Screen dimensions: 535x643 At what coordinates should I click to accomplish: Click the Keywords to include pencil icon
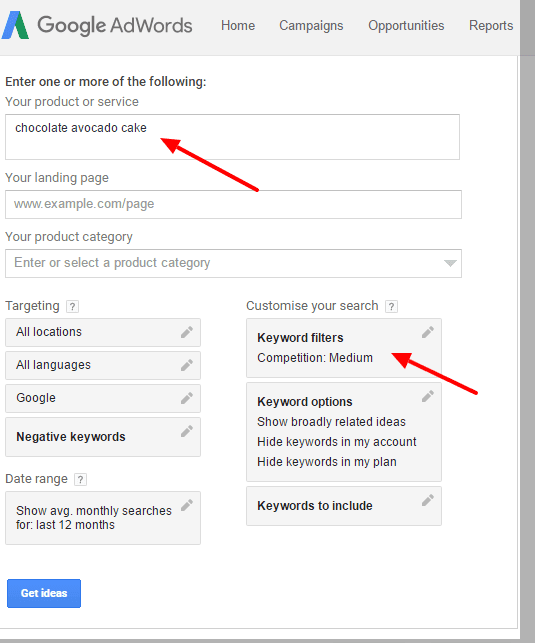[x=428, y=500]
